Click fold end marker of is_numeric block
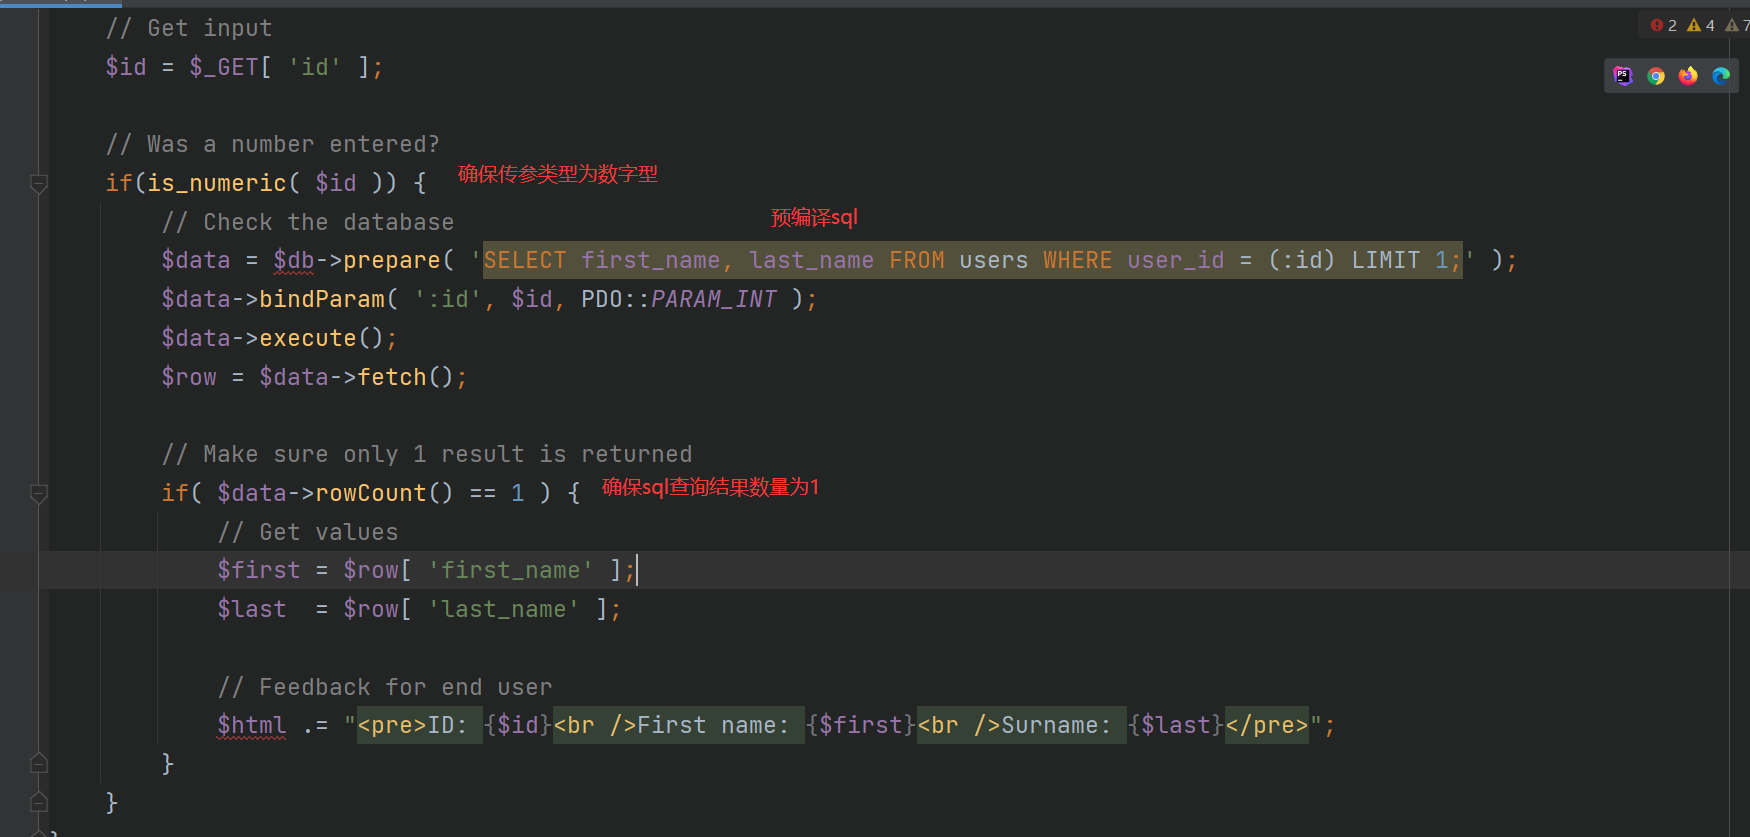Viewport: 1750px width, 837px height. click(x=39, y=802)
